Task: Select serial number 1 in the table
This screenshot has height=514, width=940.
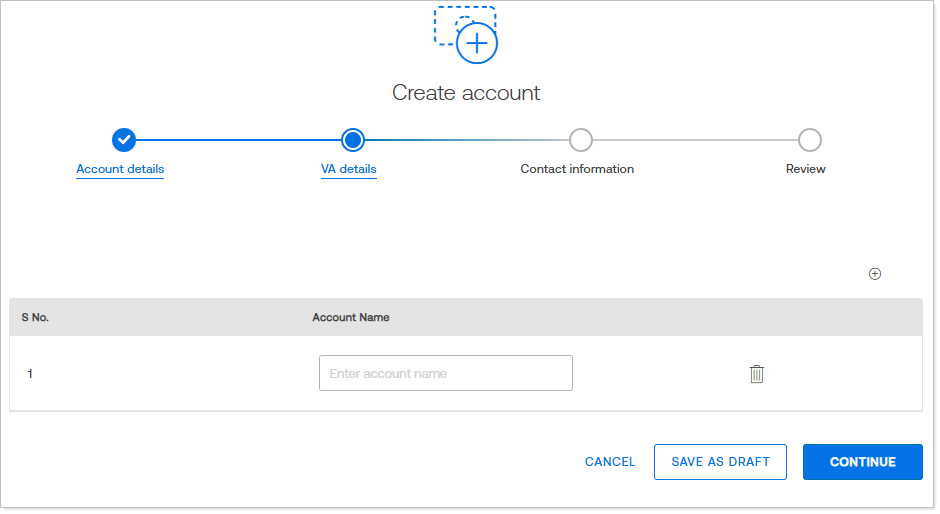Action: pos(30,374)
